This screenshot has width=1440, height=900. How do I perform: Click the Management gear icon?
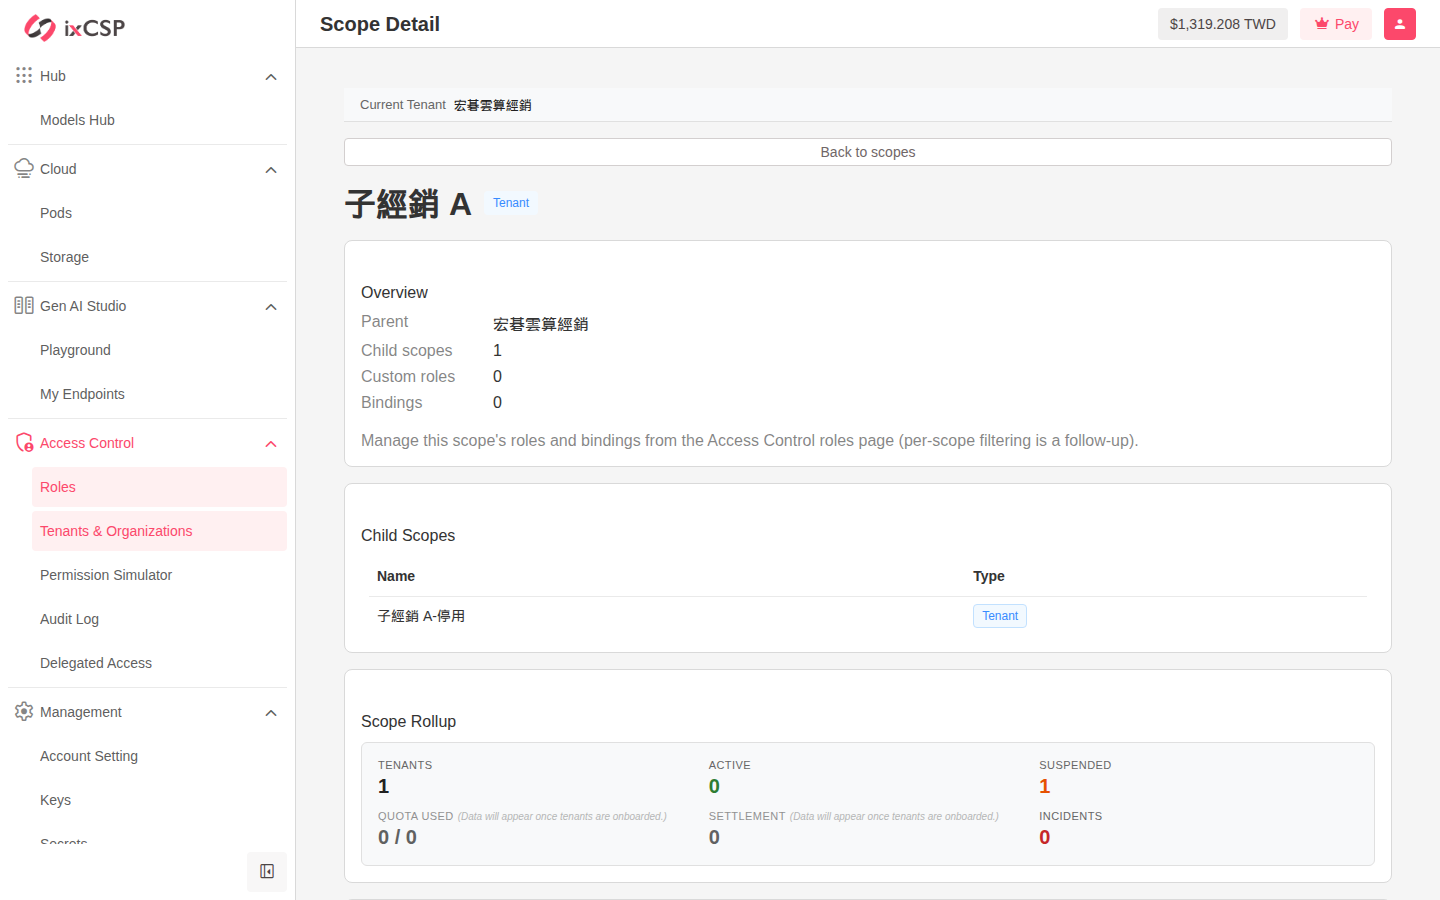click(x=24, y=712)
